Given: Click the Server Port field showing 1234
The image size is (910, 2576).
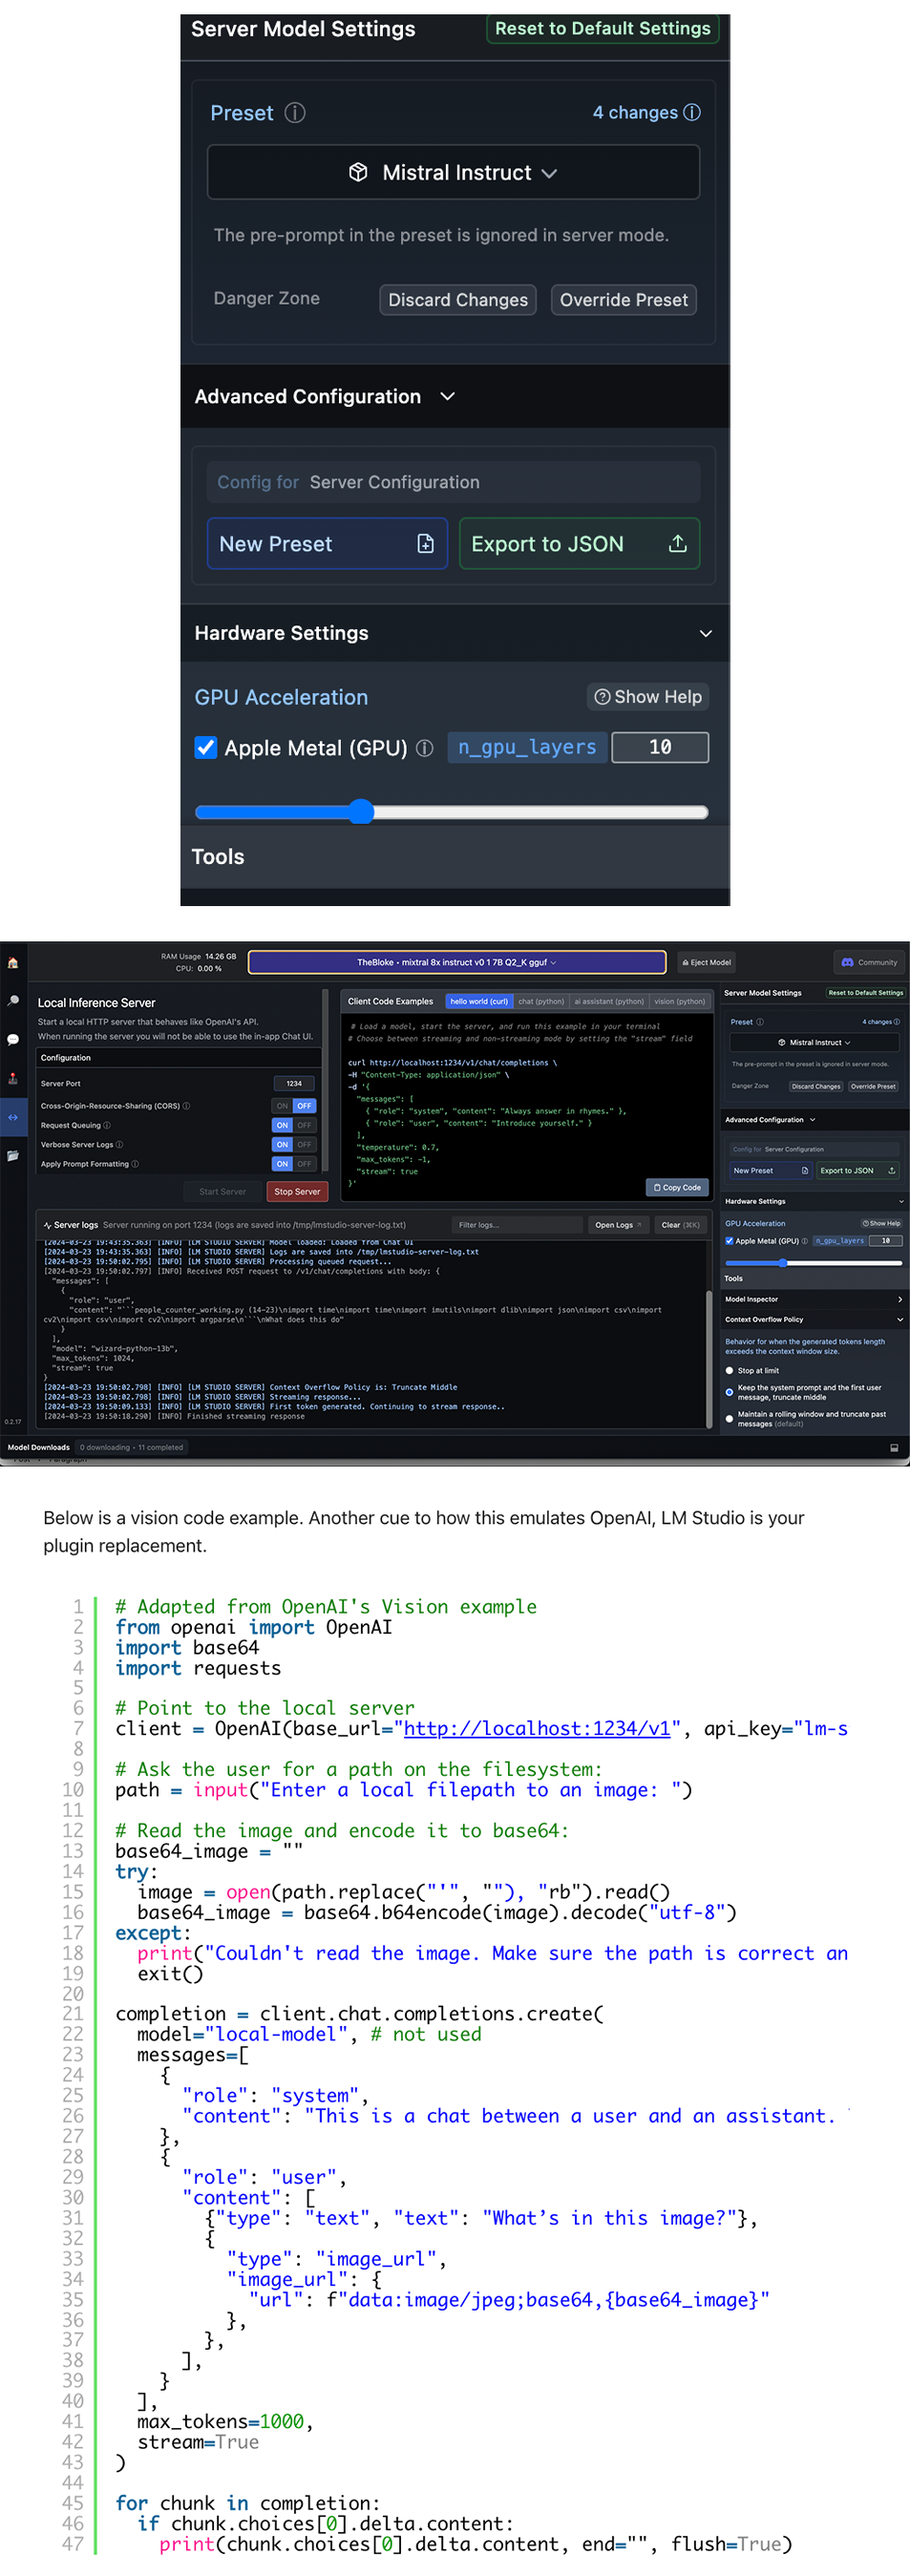Looking at the screenshot, I should [x=294, y=1083].
